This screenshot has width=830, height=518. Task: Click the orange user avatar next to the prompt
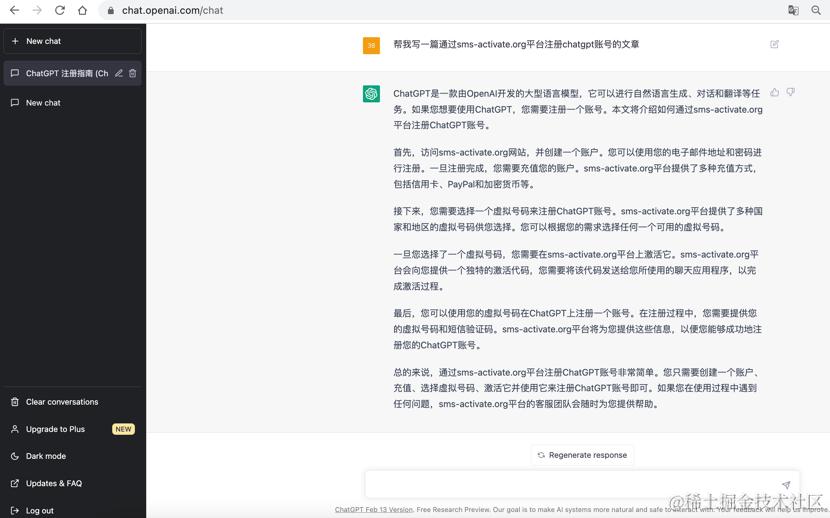371,46
